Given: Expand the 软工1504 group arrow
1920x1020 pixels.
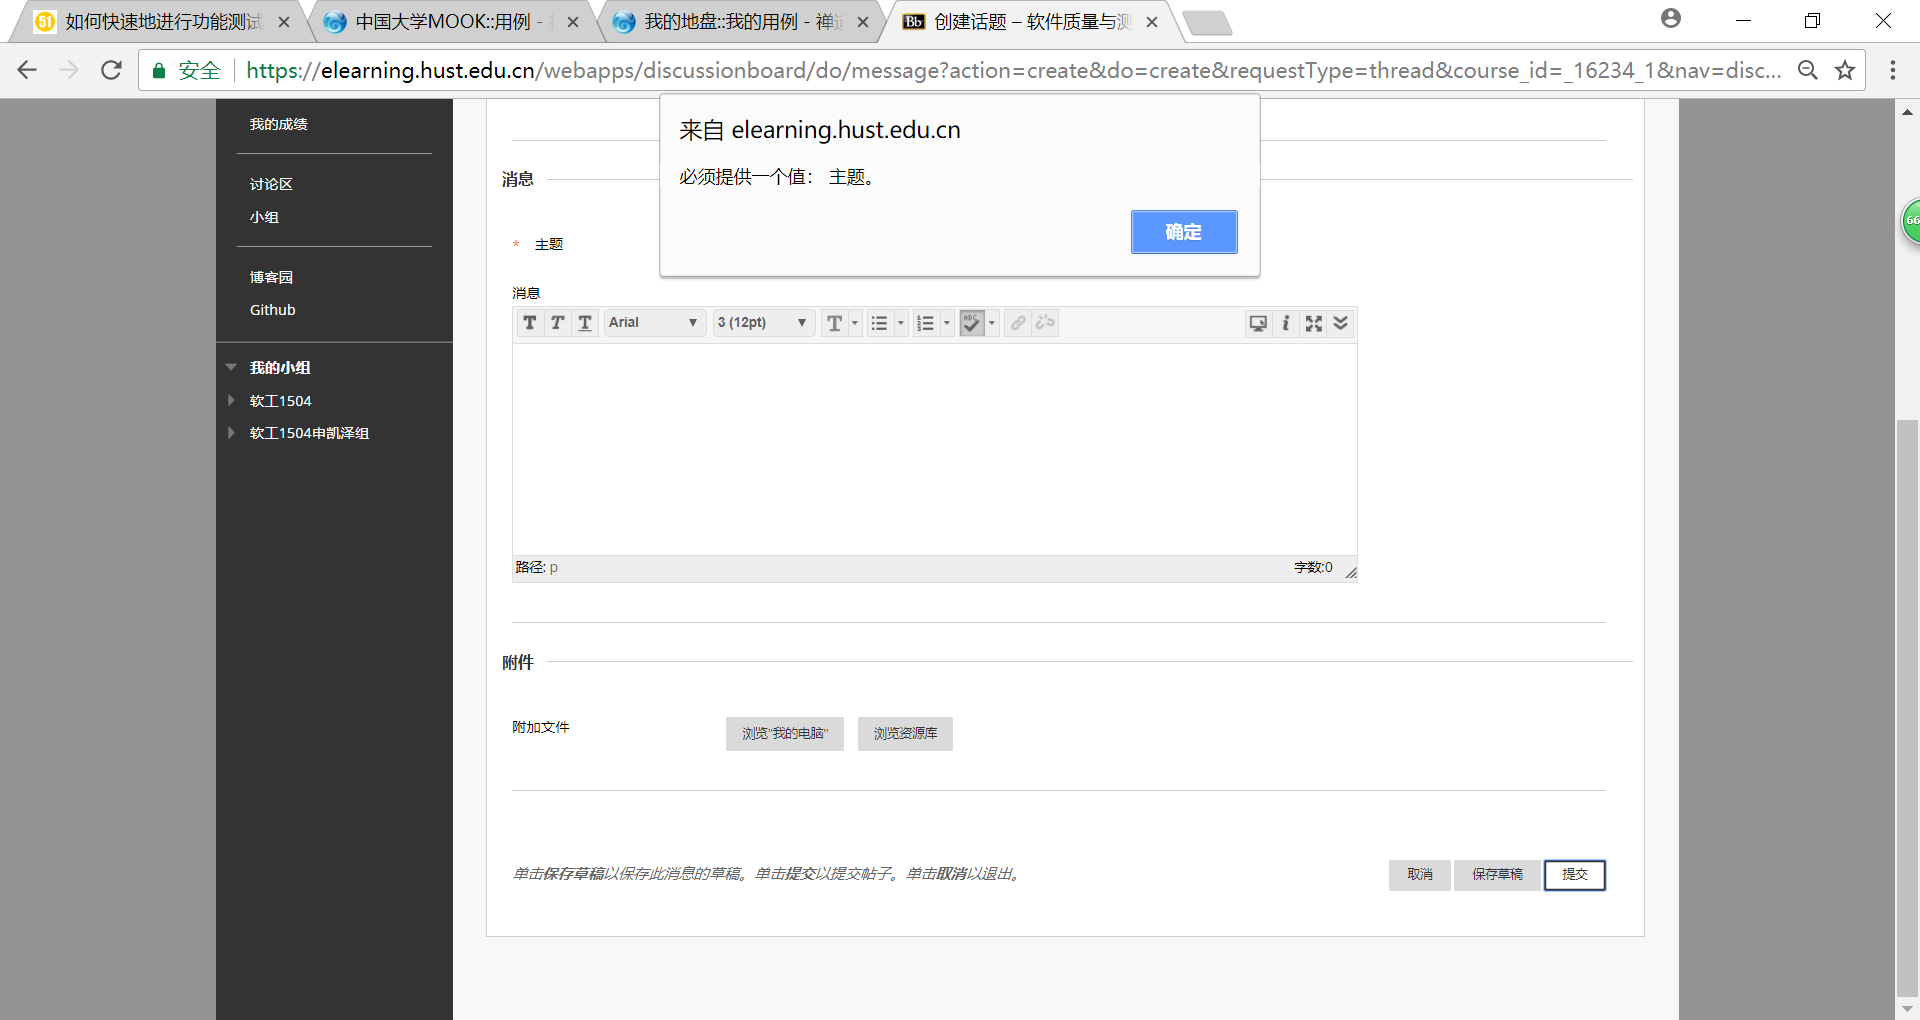Looking at the screenshot, I should point(231,400).
